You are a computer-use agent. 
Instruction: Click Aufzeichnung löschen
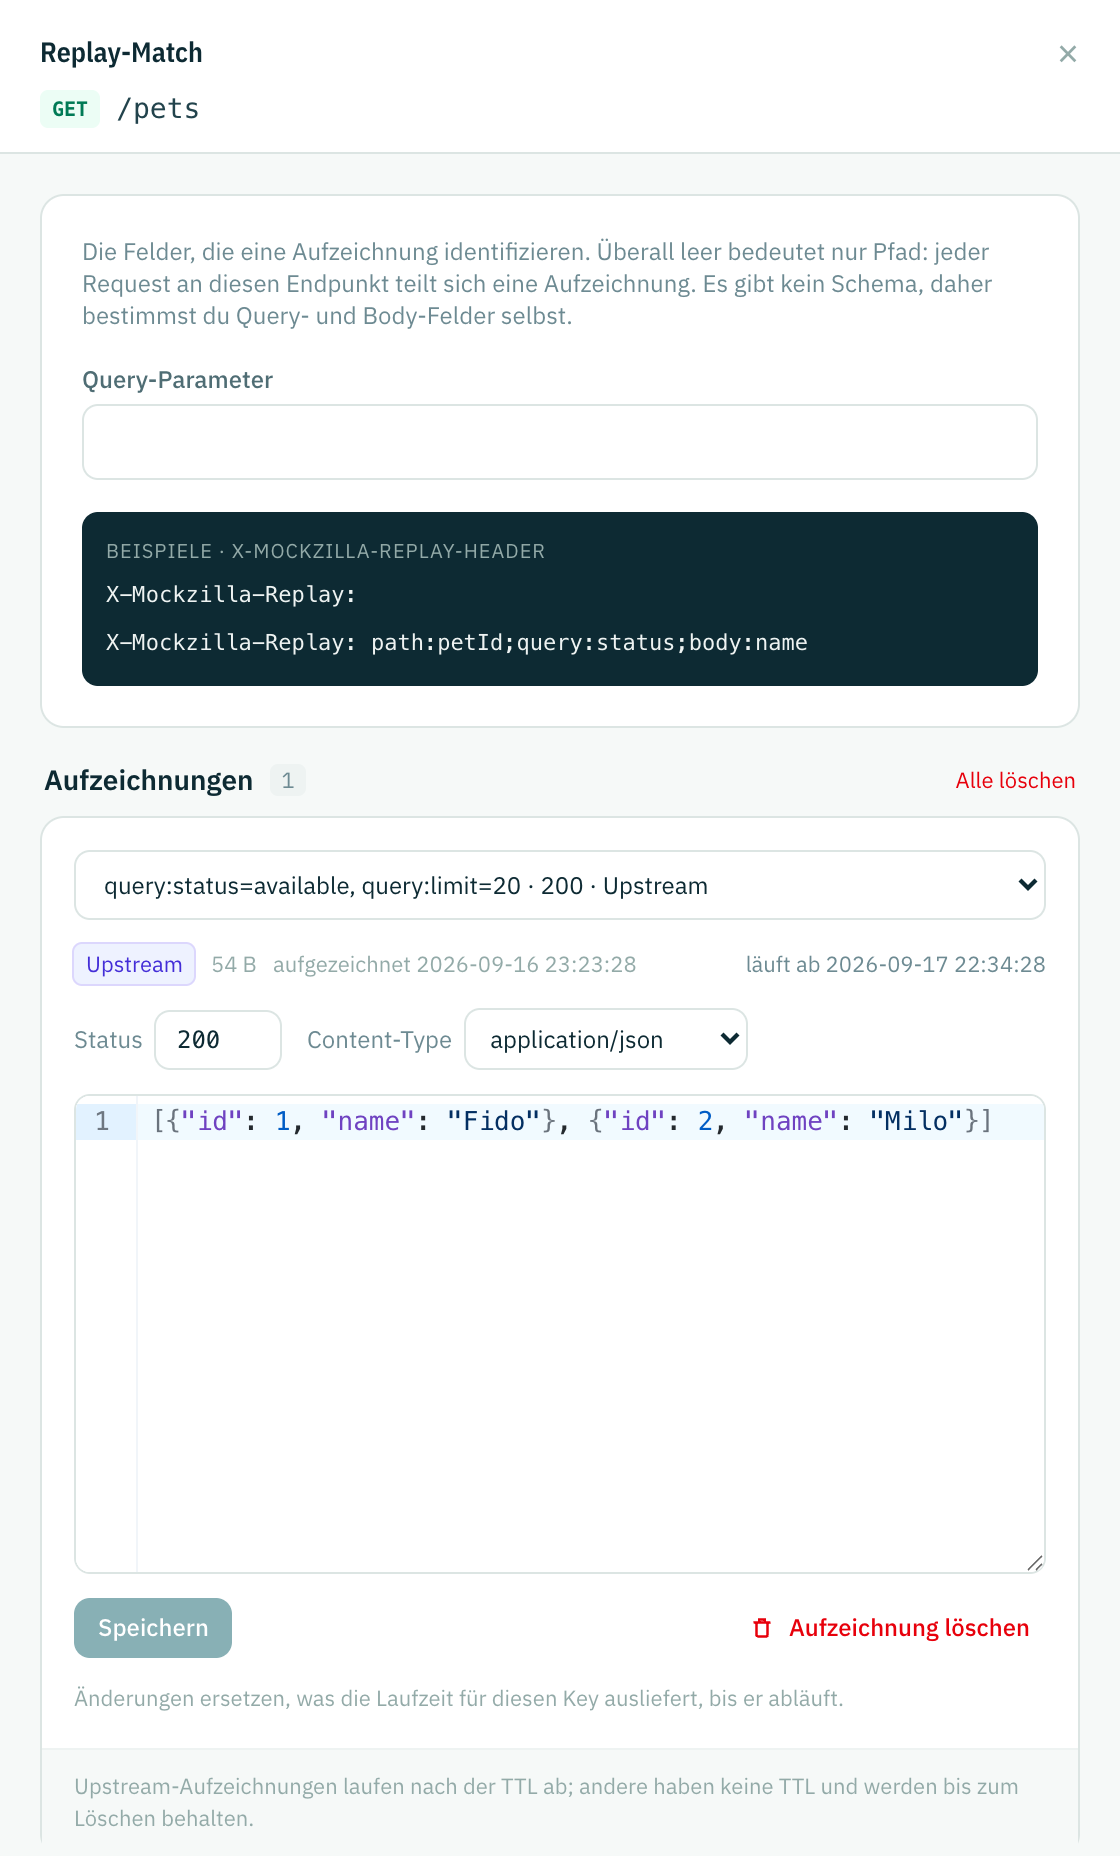pos(891,1628)
